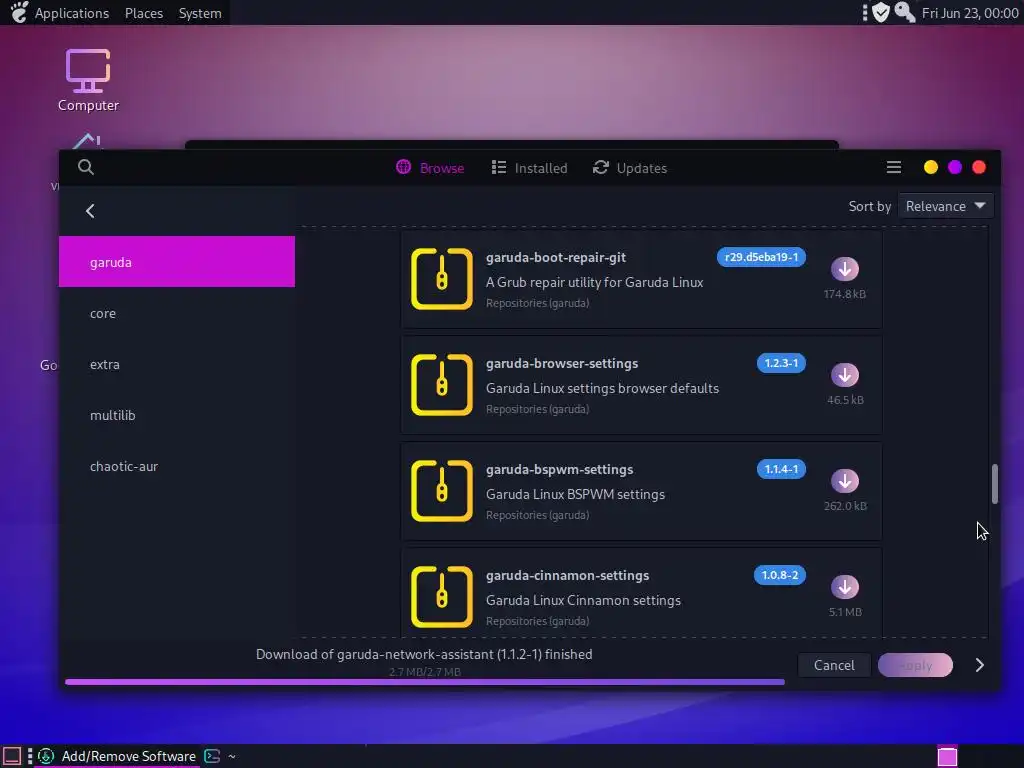
Task: Click the download finished status message
Action: point(424,654)
